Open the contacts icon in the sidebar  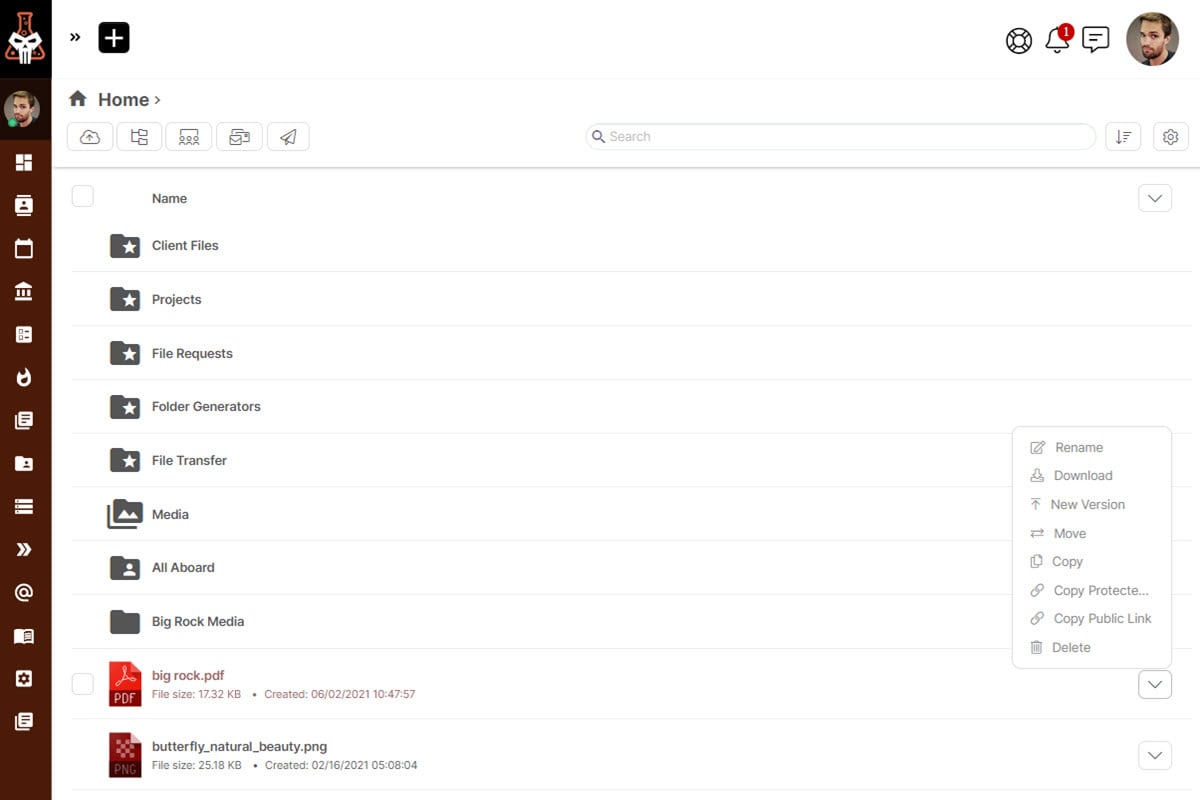pos(24,205)
